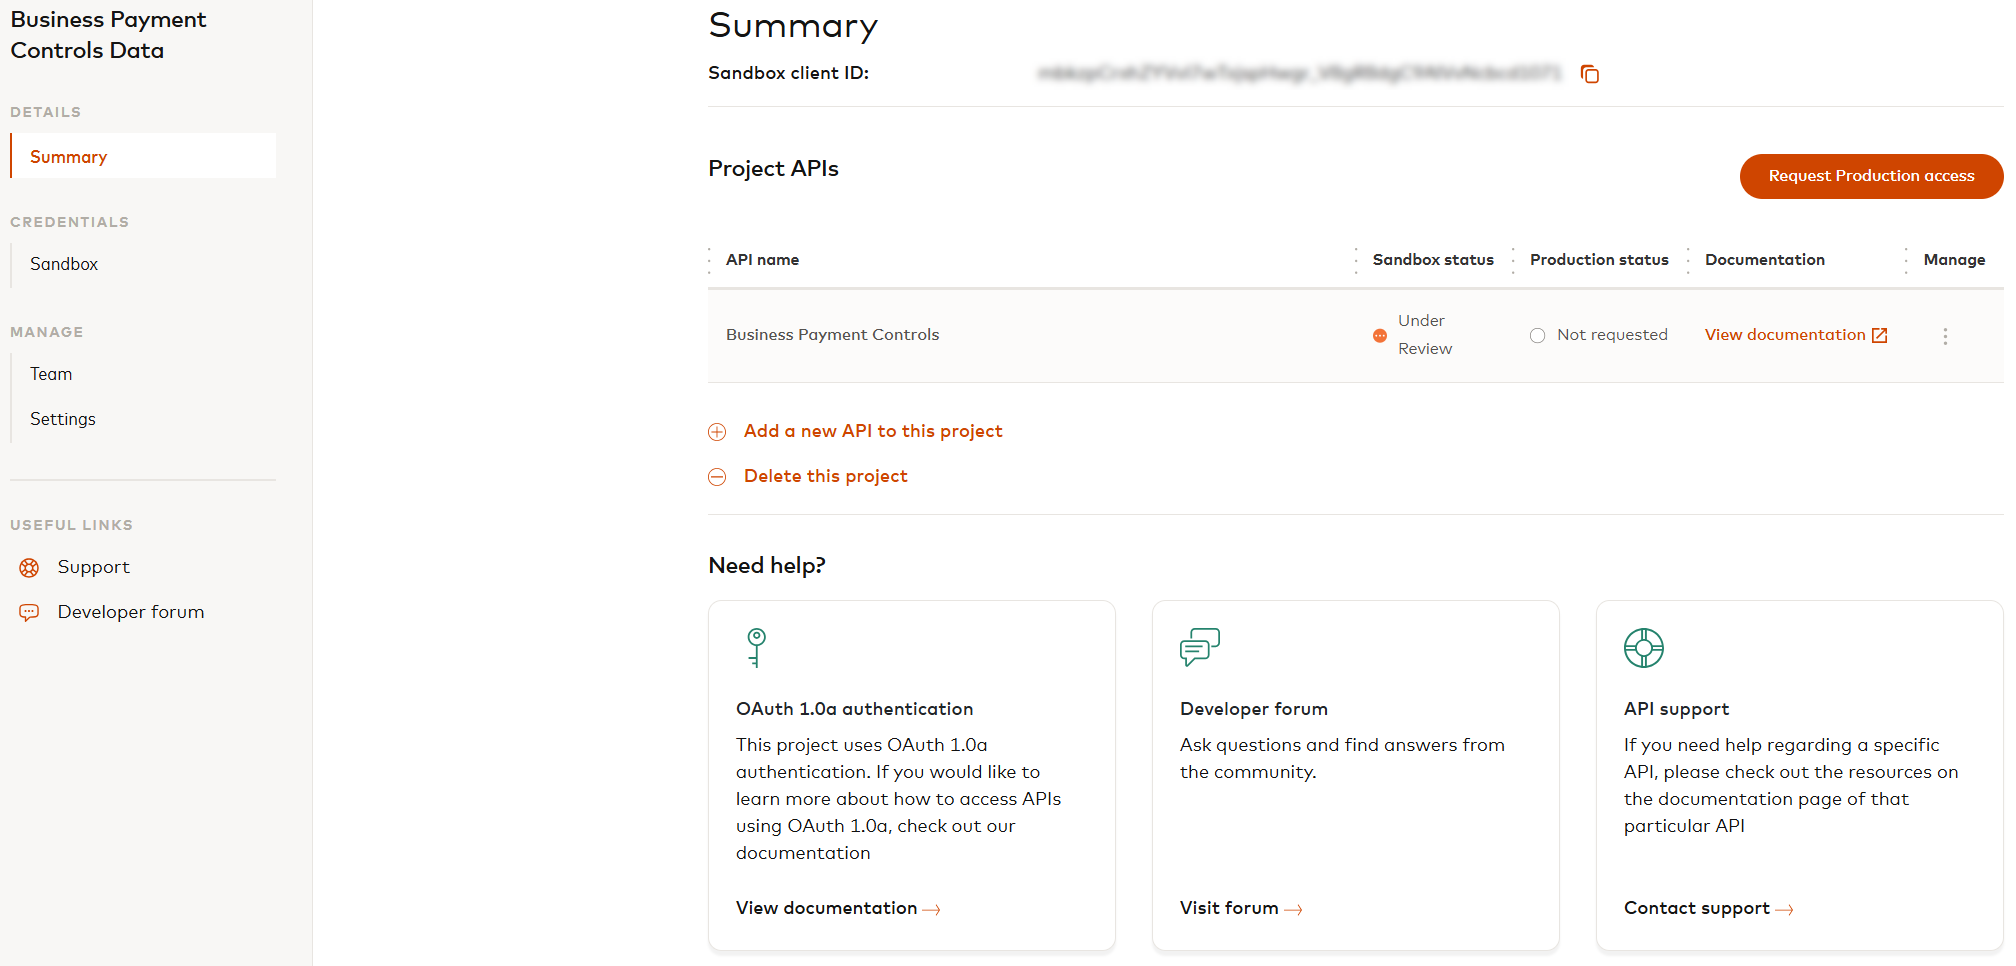Click Delete this project link
Image resolution: width=2016 pixels, height=966 pixels.
click(826, 476)
